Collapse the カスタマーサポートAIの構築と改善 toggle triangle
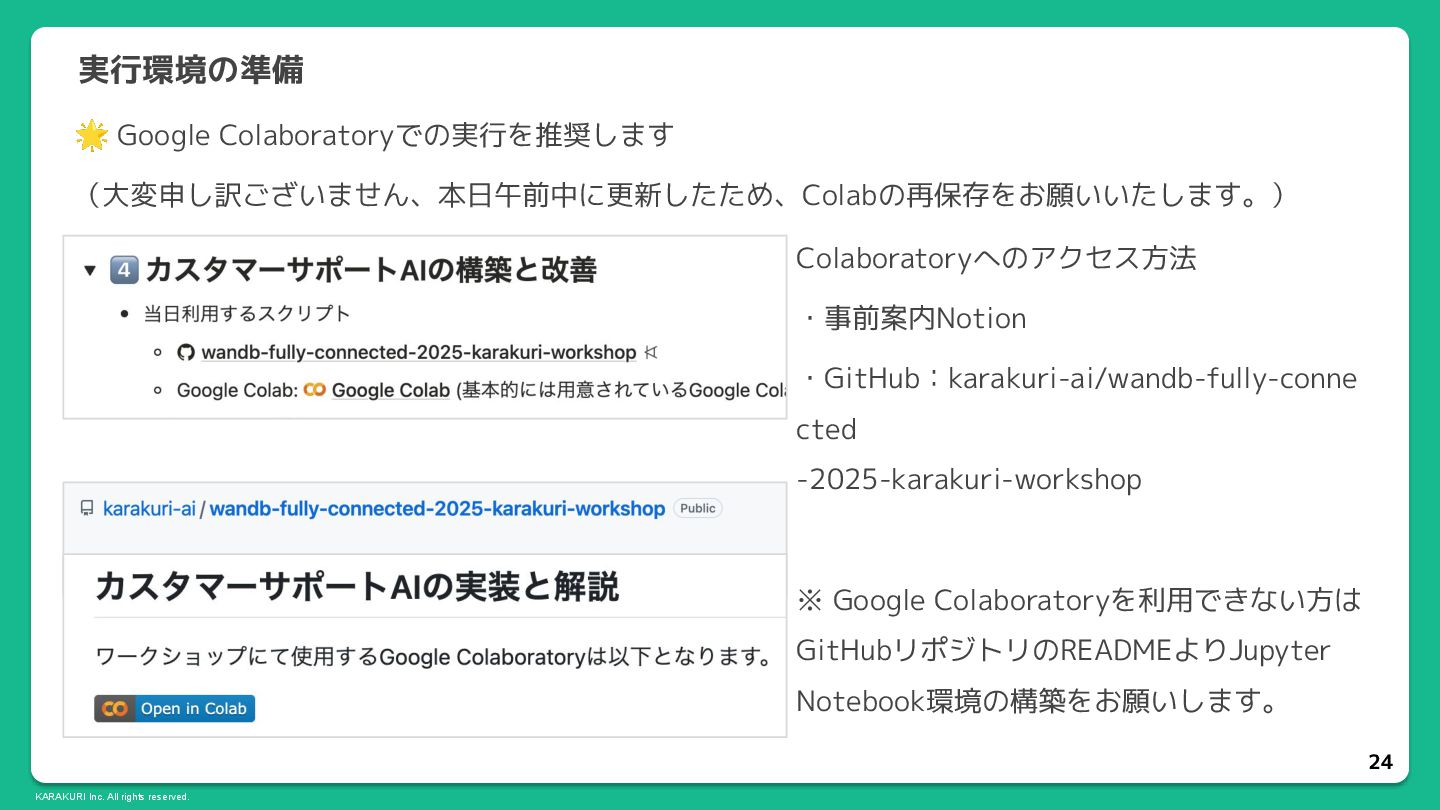Screen dimensions: 1440x810 [90, 270]
